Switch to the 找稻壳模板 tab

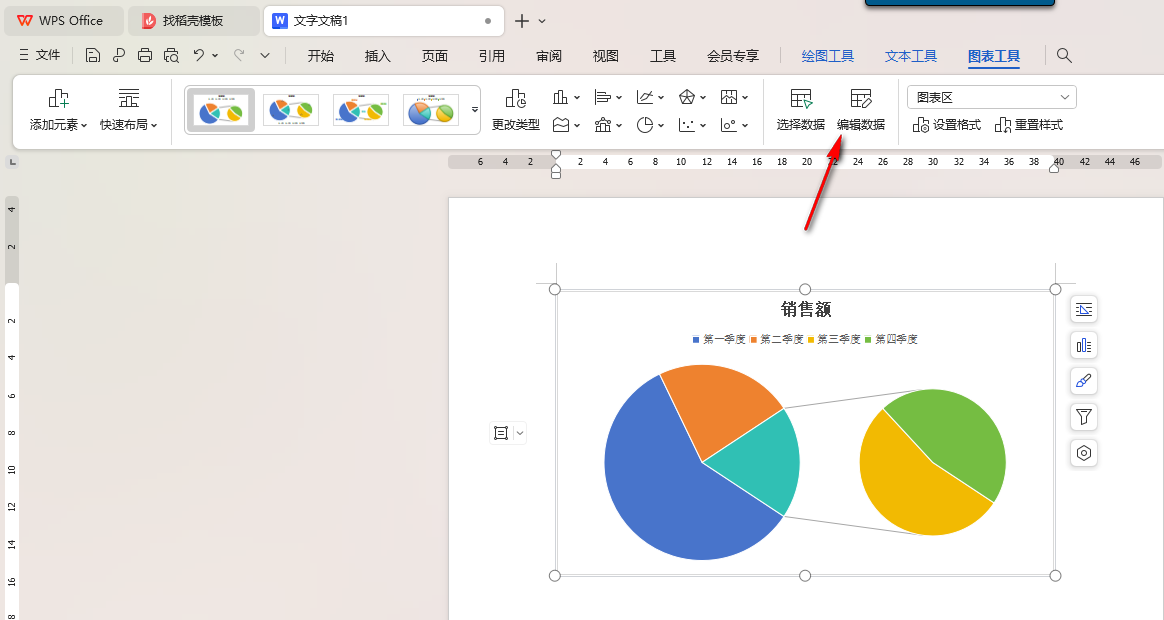tap(193, 21)
